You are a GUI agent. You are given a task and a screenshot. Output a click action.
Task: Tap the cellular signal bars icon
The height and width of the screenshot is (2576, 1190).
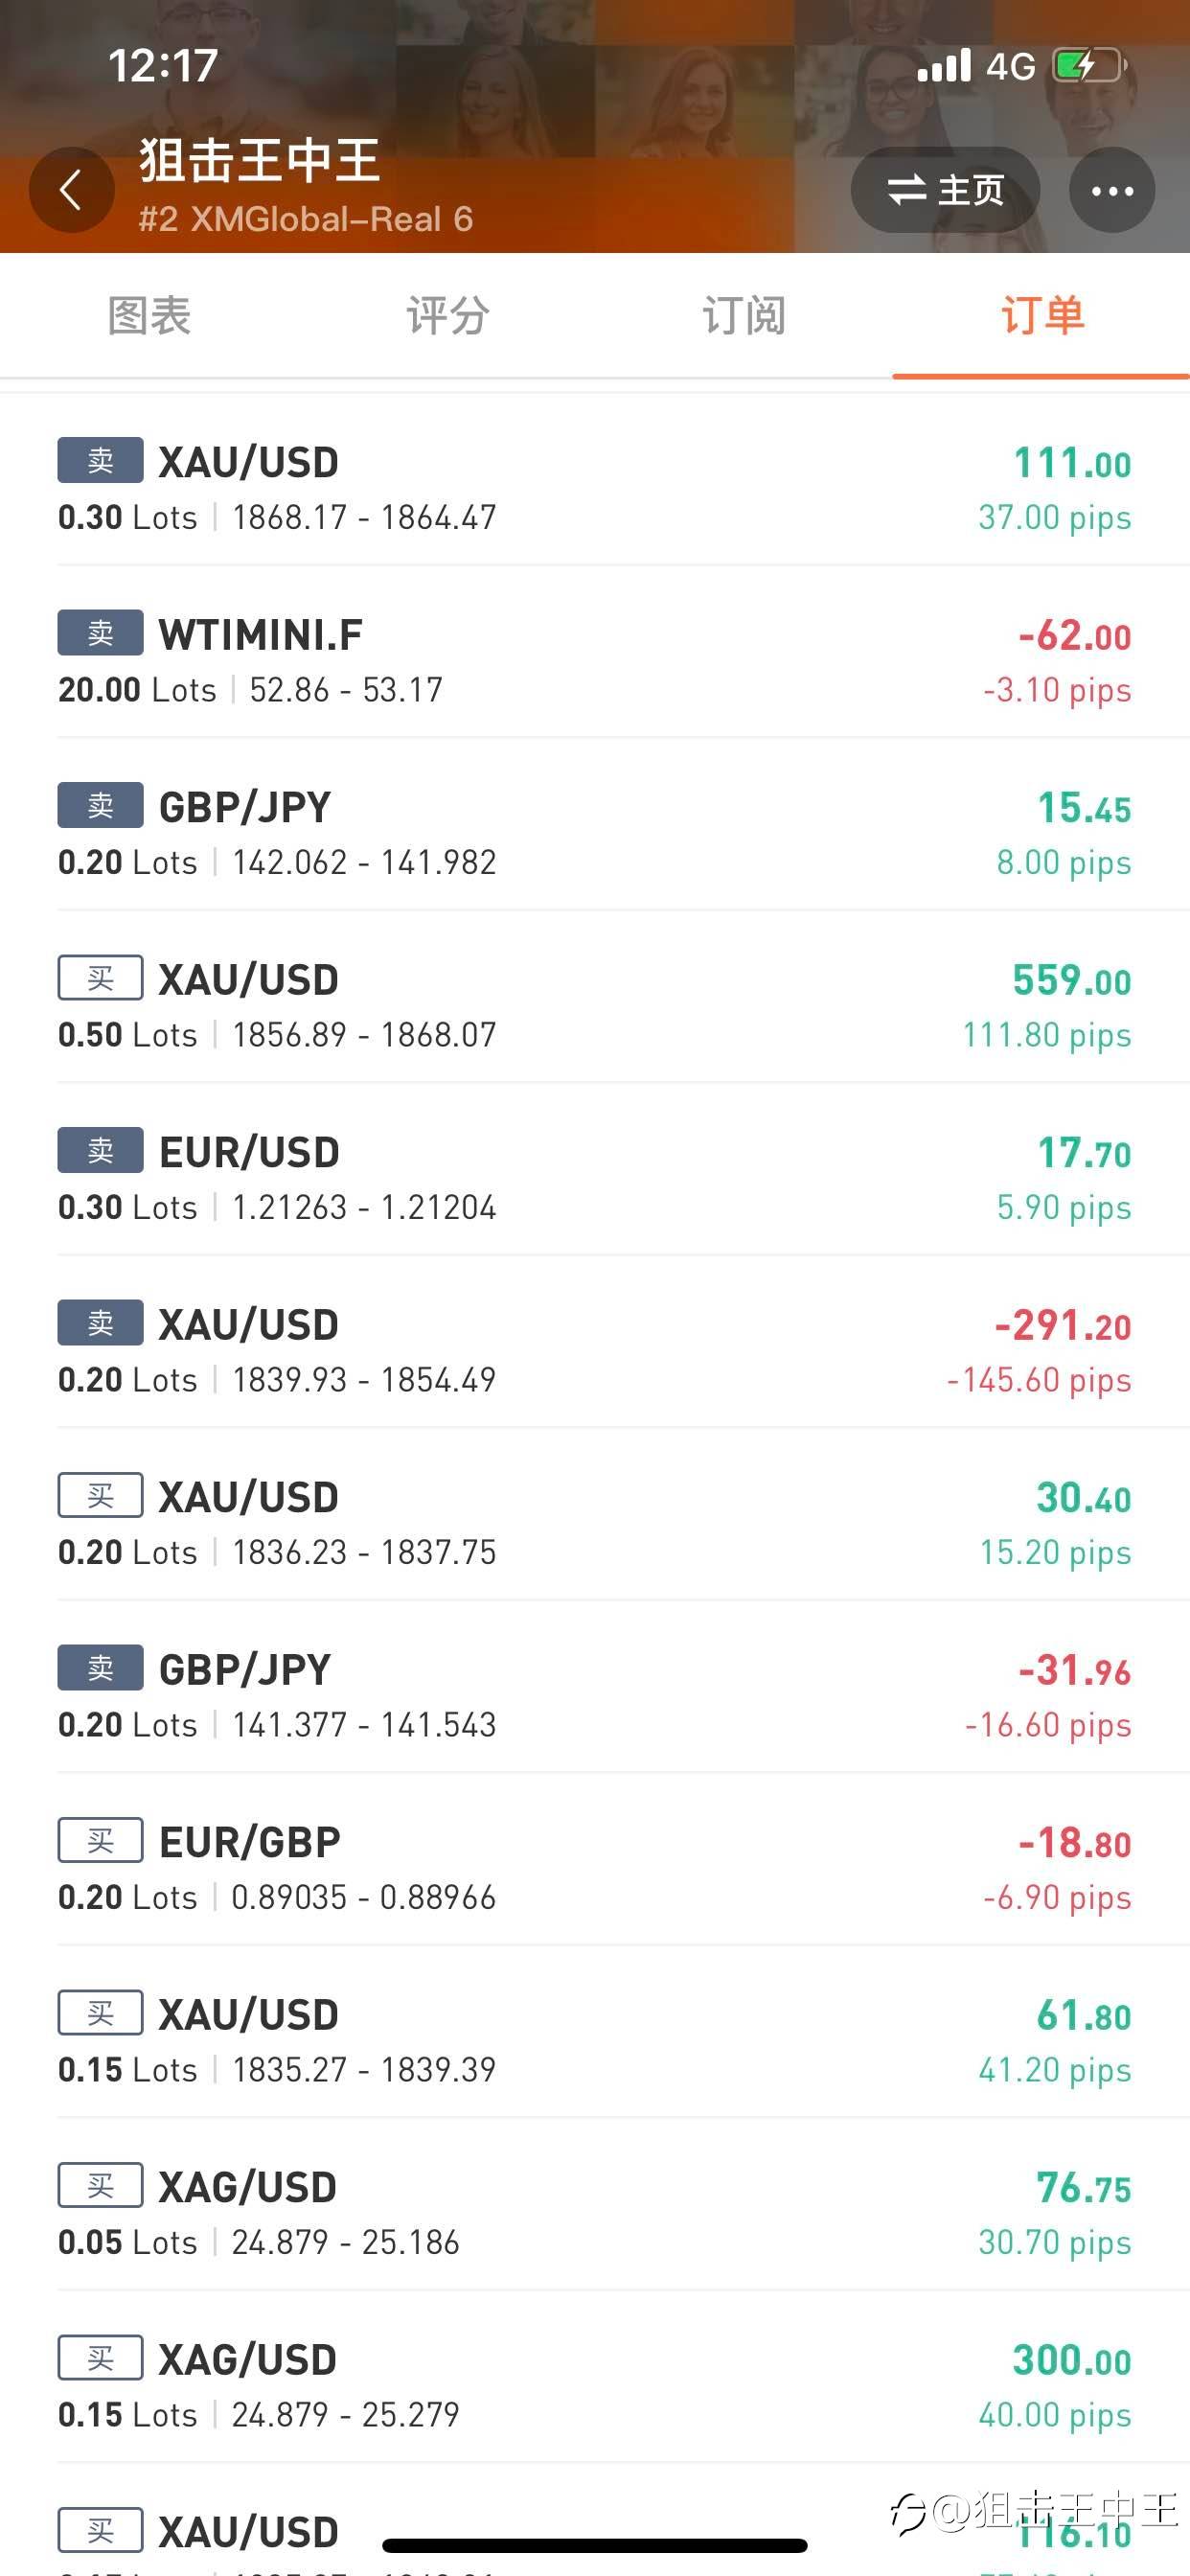pos(944,66)
